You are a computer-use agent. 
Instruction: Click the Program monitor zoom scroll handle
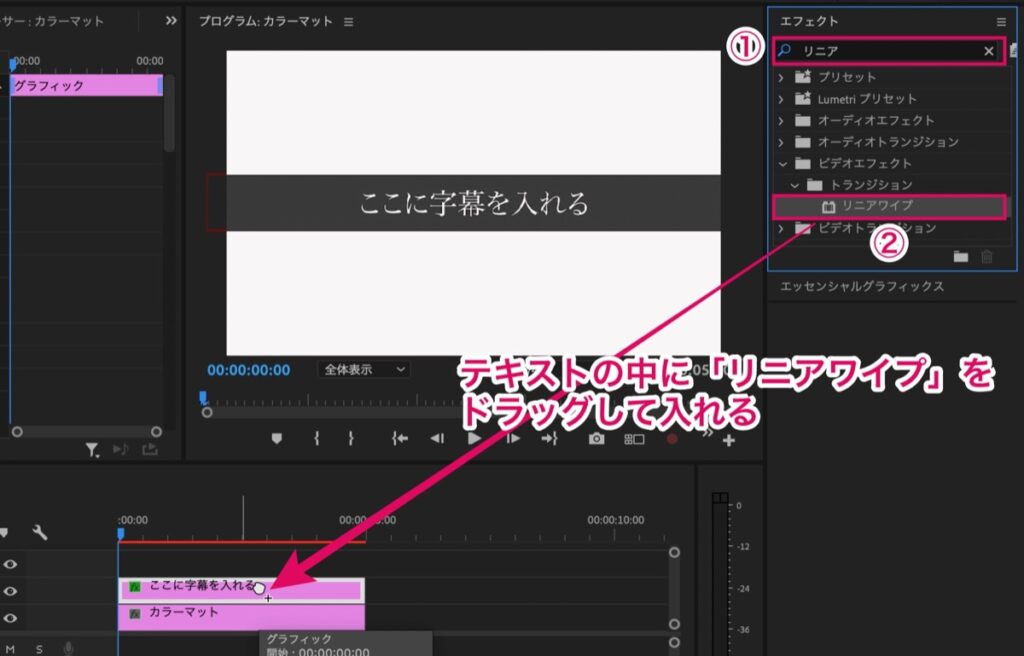click(x=207, y=413)
